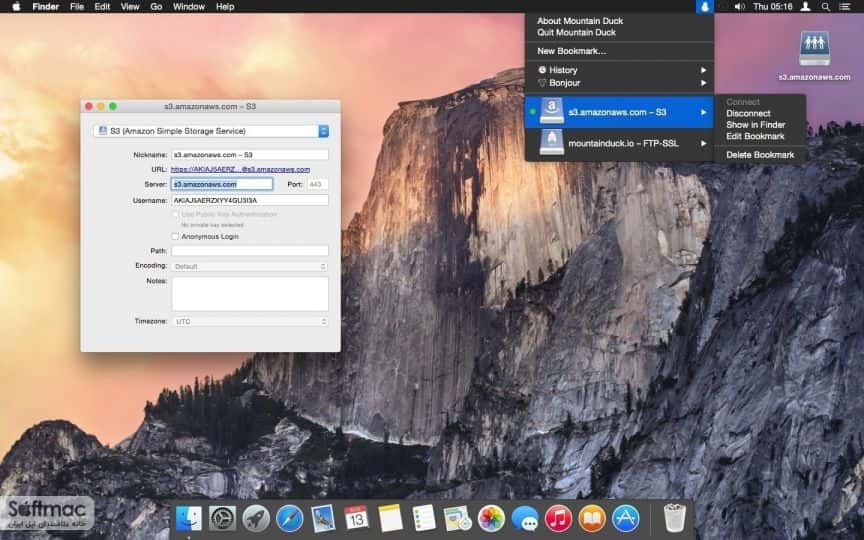Open the s3.amazonaws.com drive on desktop
This screenshot has width=864, height=540.
click(814, 49)
